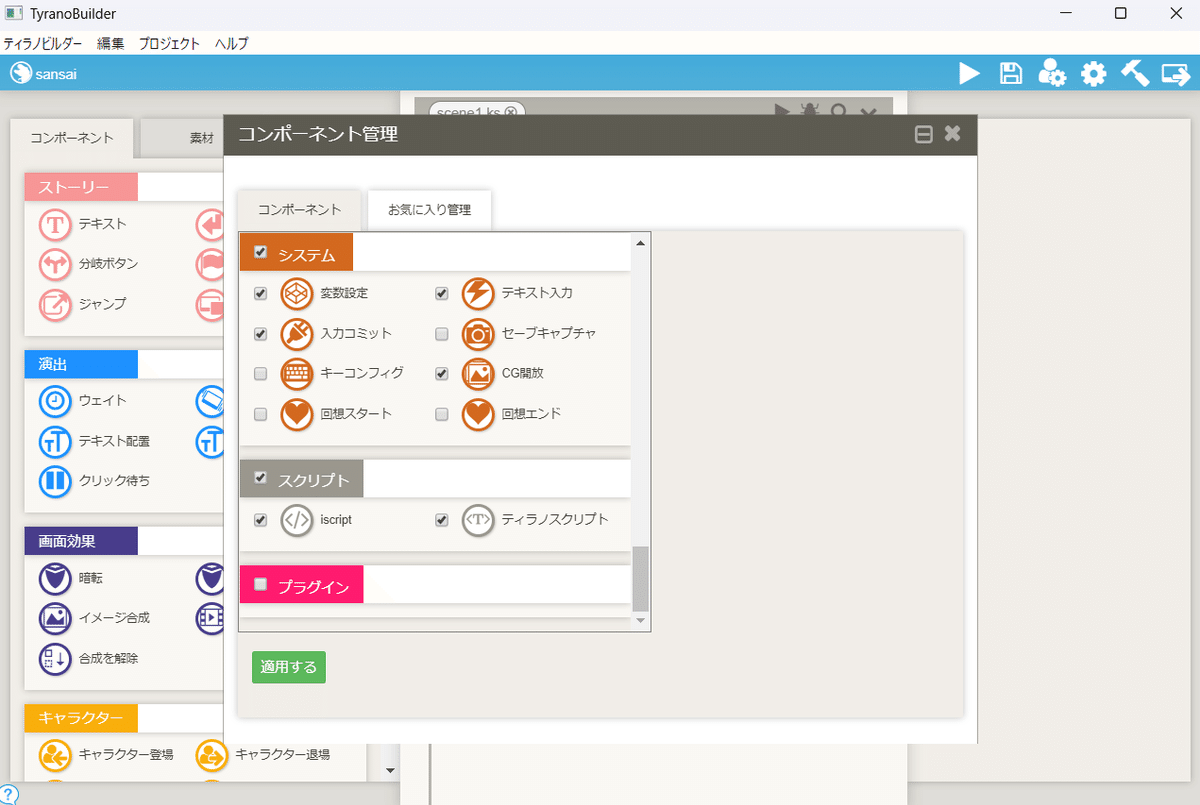This screenshot has width=1200, height=805.
Task: Click the preview play icon in top toolbar
Action: pyautogui.click(x=969, y=73)
